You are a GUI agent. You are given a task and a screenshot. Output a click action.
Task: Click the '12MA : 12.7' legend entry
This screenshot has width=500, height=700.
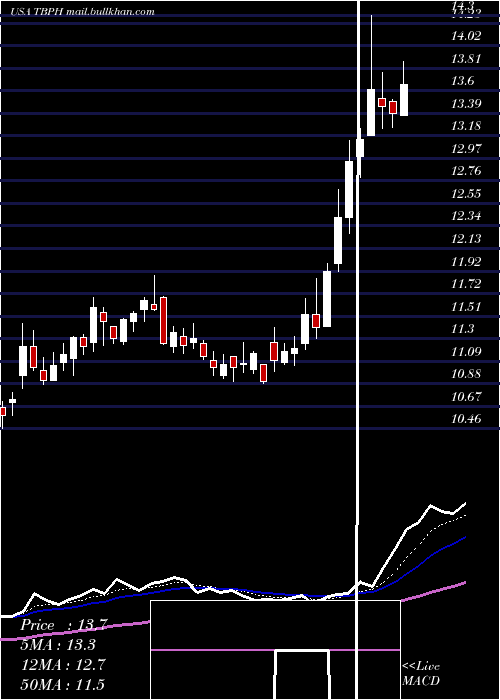pos(63,665)
